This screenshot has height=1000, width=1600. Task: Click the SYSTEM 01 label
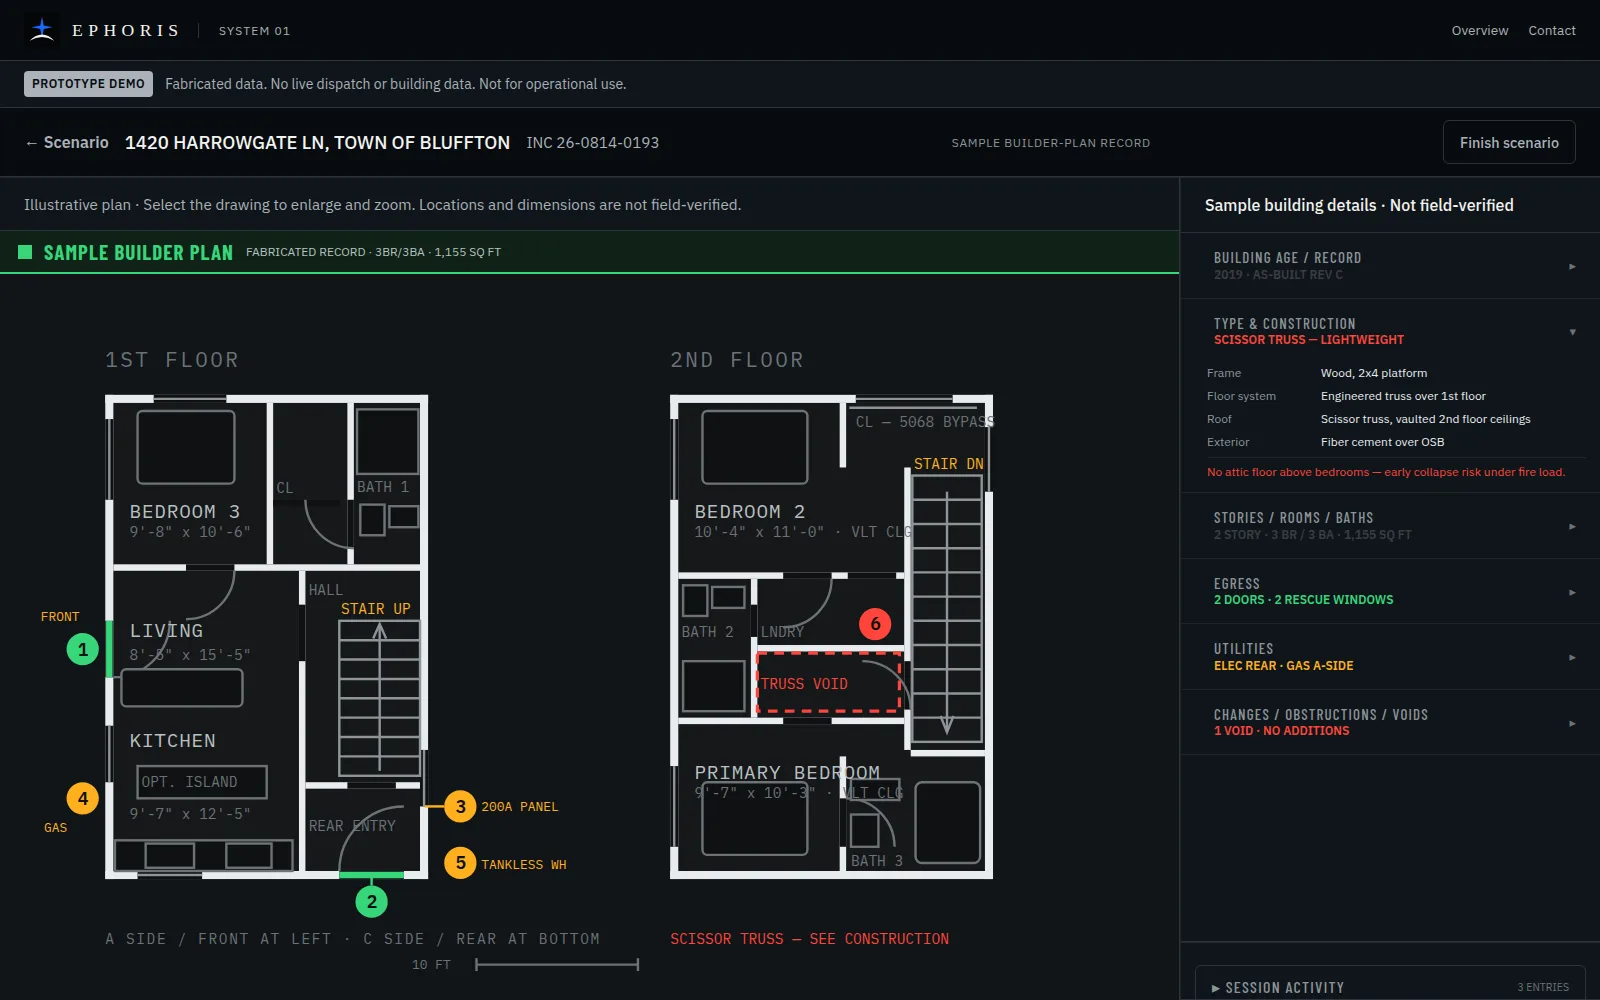[254, 31]
